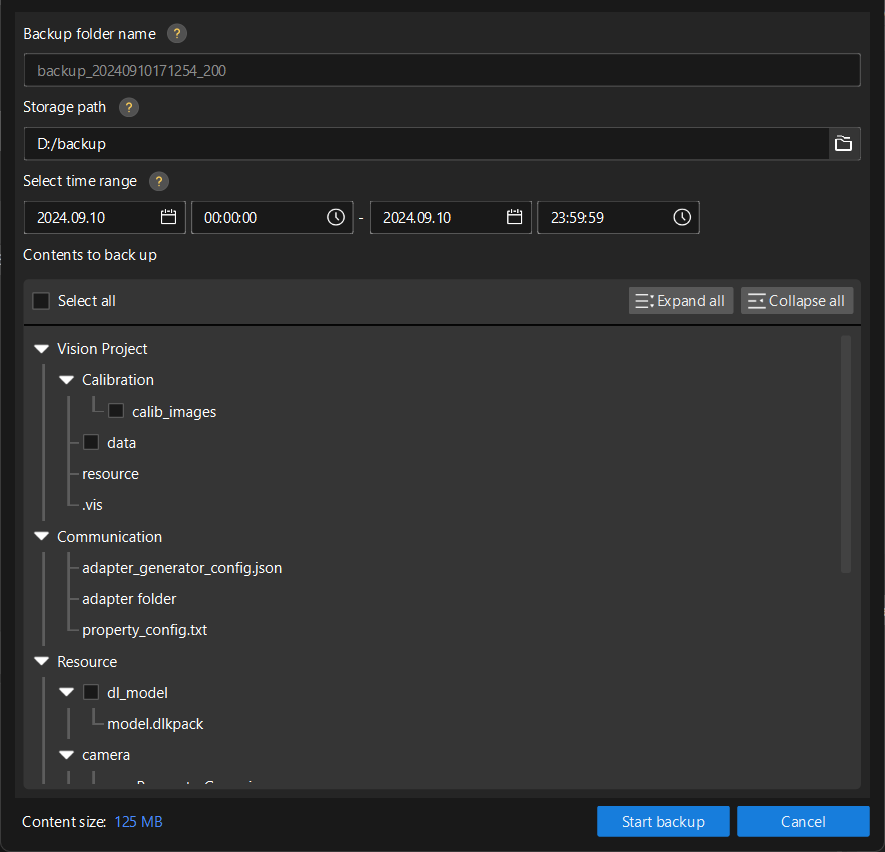Viewport: 885px width, 852px height.
Task: Open the end time clock picker
Action: click(681, 217)
